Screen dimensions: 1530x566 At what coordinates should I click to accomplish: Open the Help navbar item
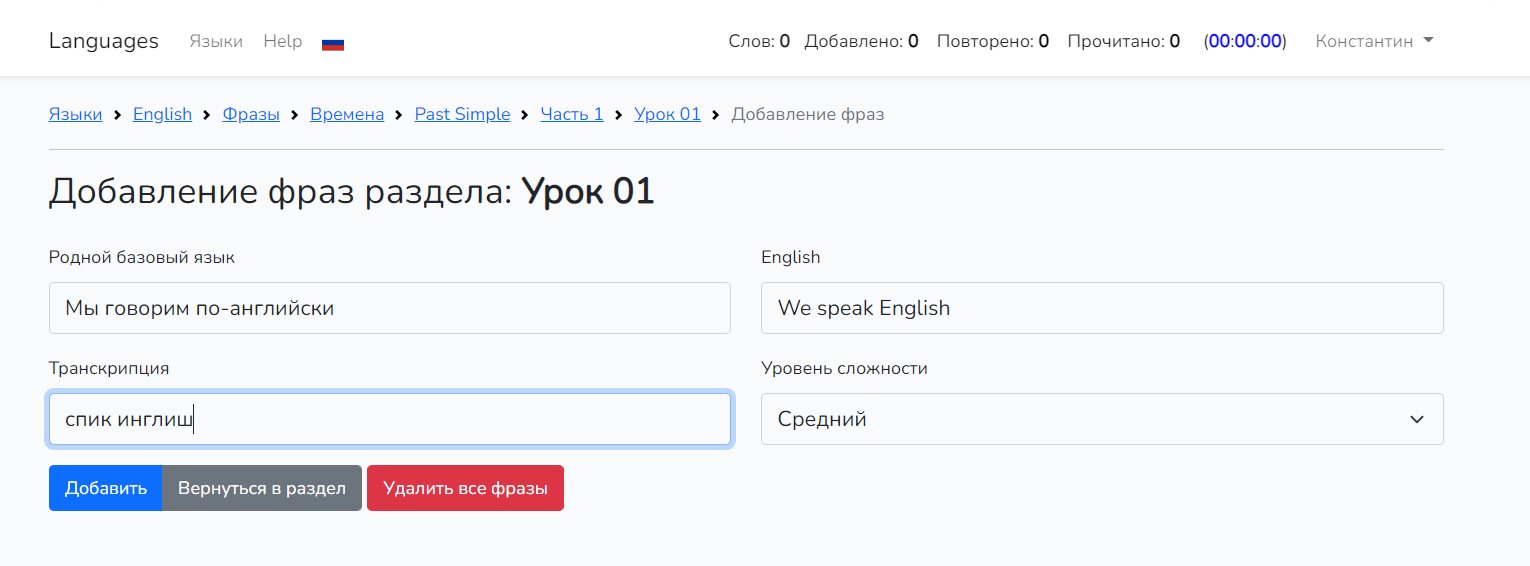[283, 41]
